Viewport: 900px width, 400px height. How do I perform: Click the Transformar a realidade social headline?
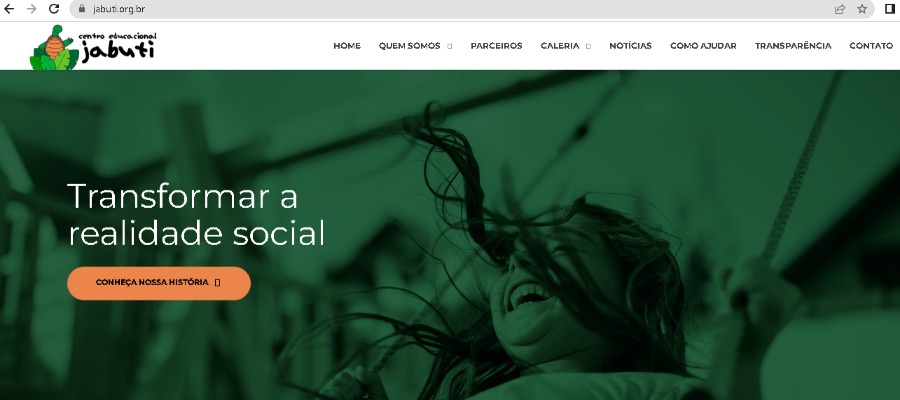coord(196,215)
